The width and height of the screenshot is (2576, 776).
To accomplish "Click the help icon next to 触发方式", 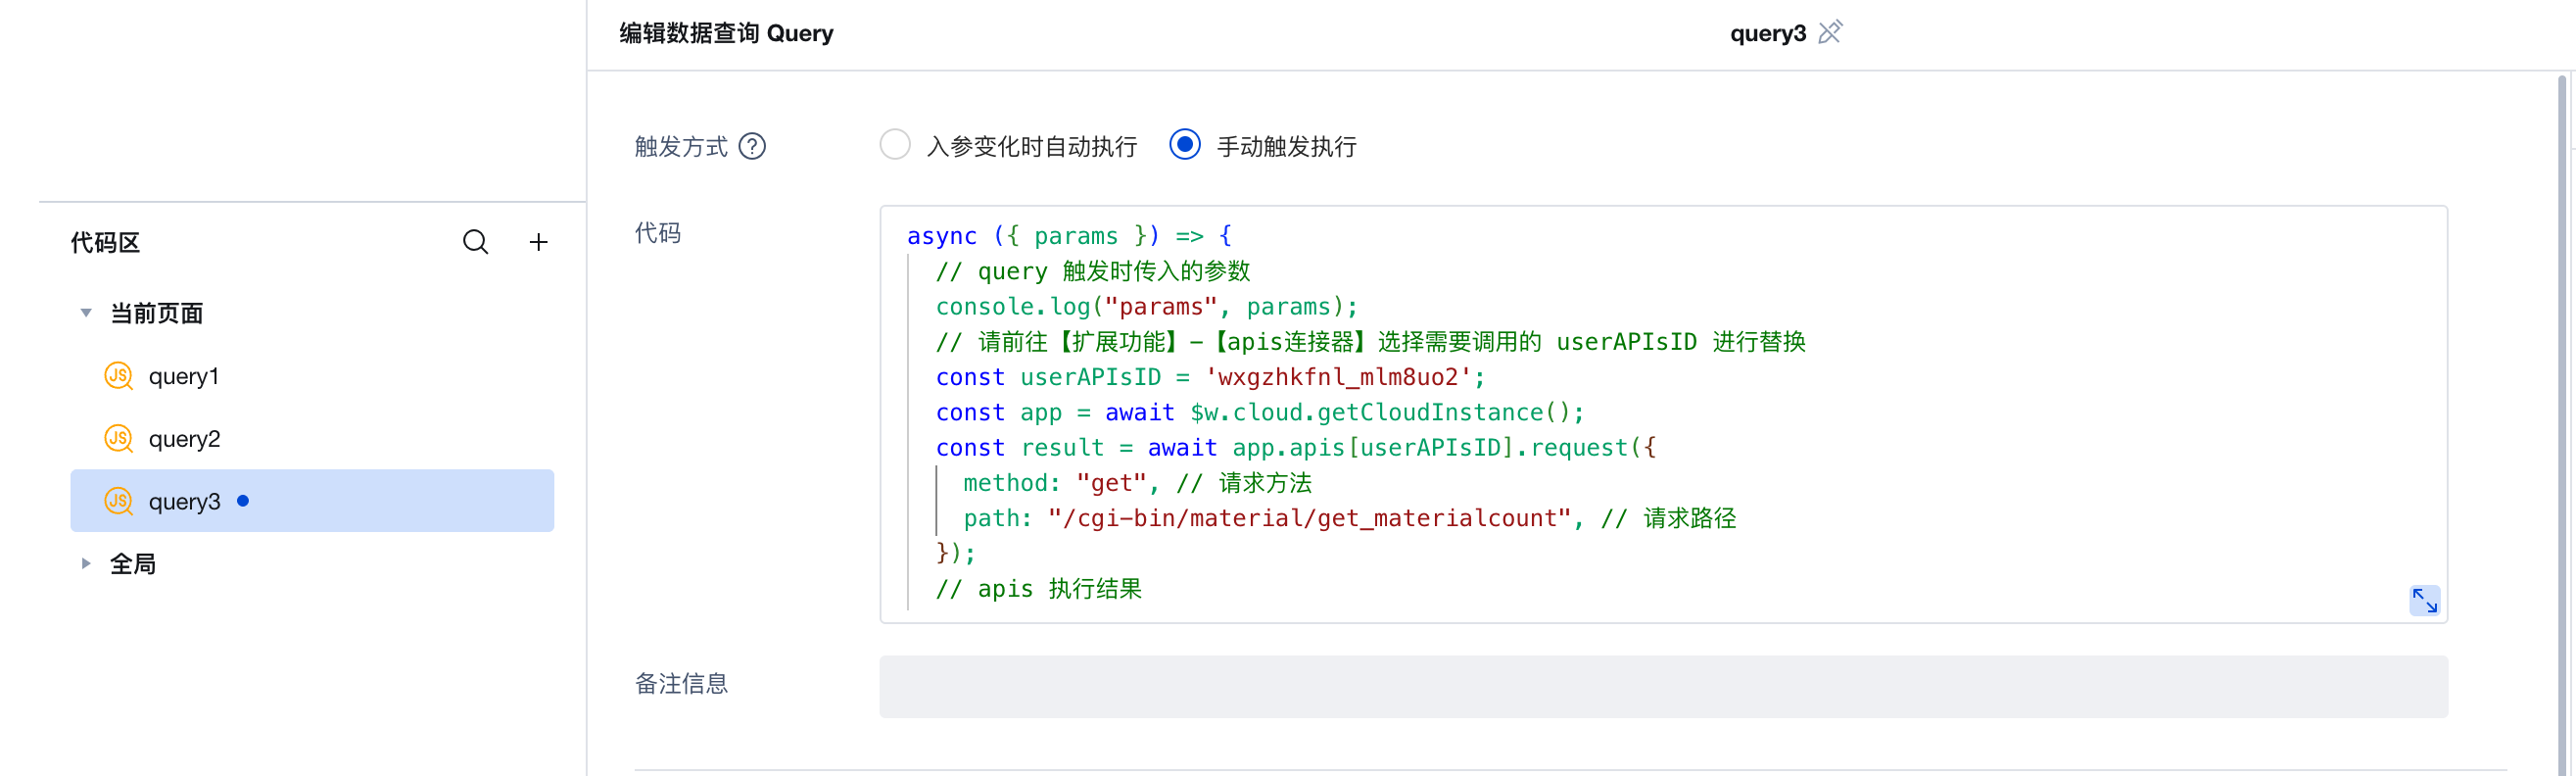I will (752, 147).
